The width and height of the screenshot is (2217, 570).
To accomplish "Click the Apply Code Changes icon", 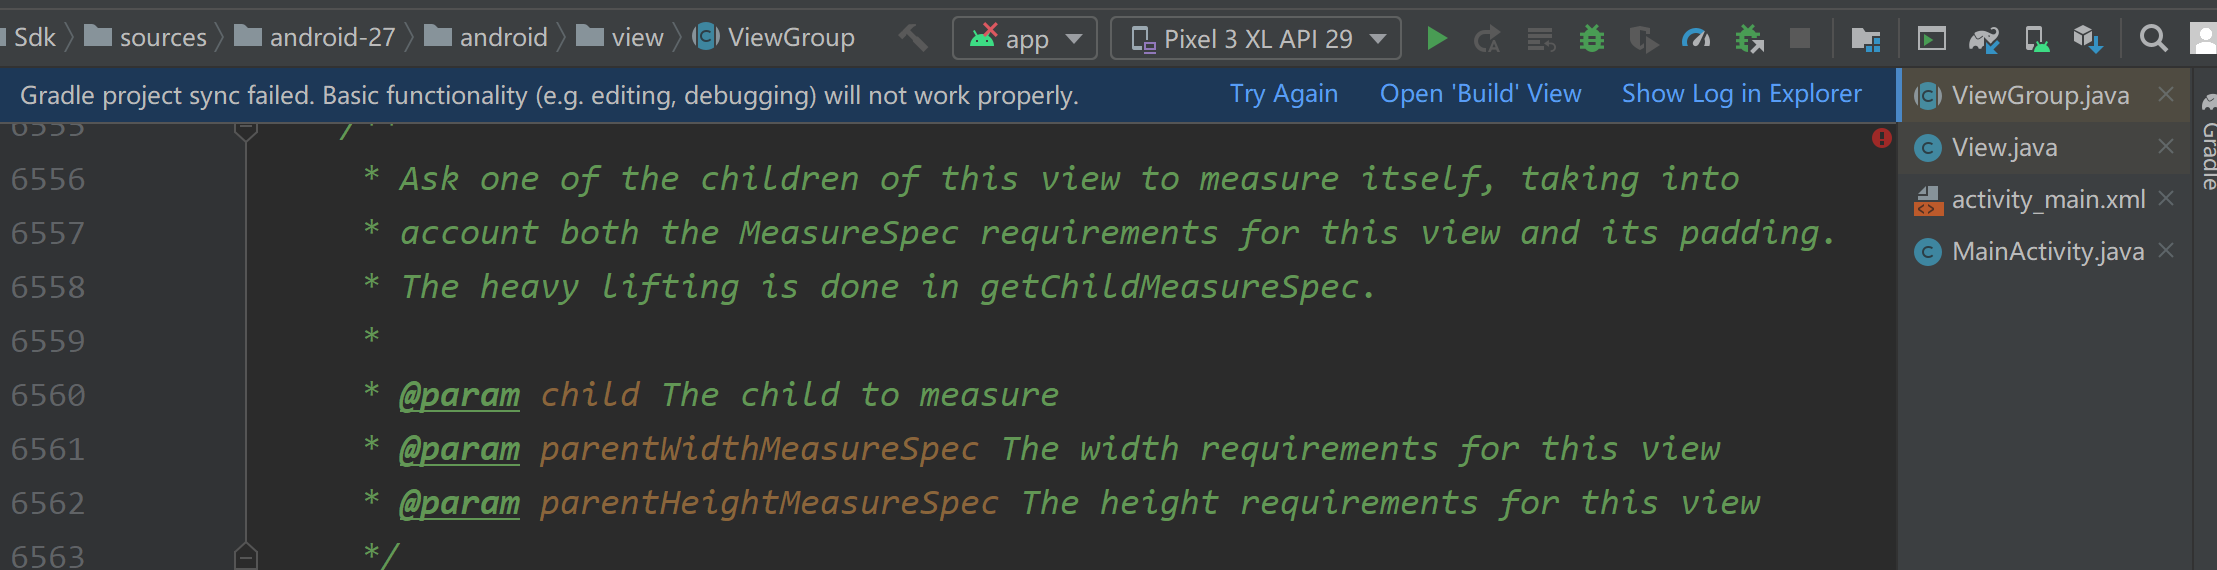I will (x=1541, y=39).
